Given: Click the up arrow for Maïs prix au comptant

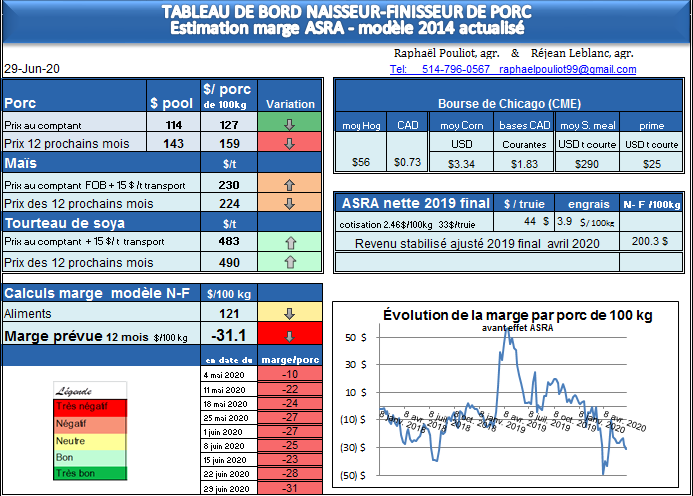Looking at the screenshot, I should coord(290,185).
